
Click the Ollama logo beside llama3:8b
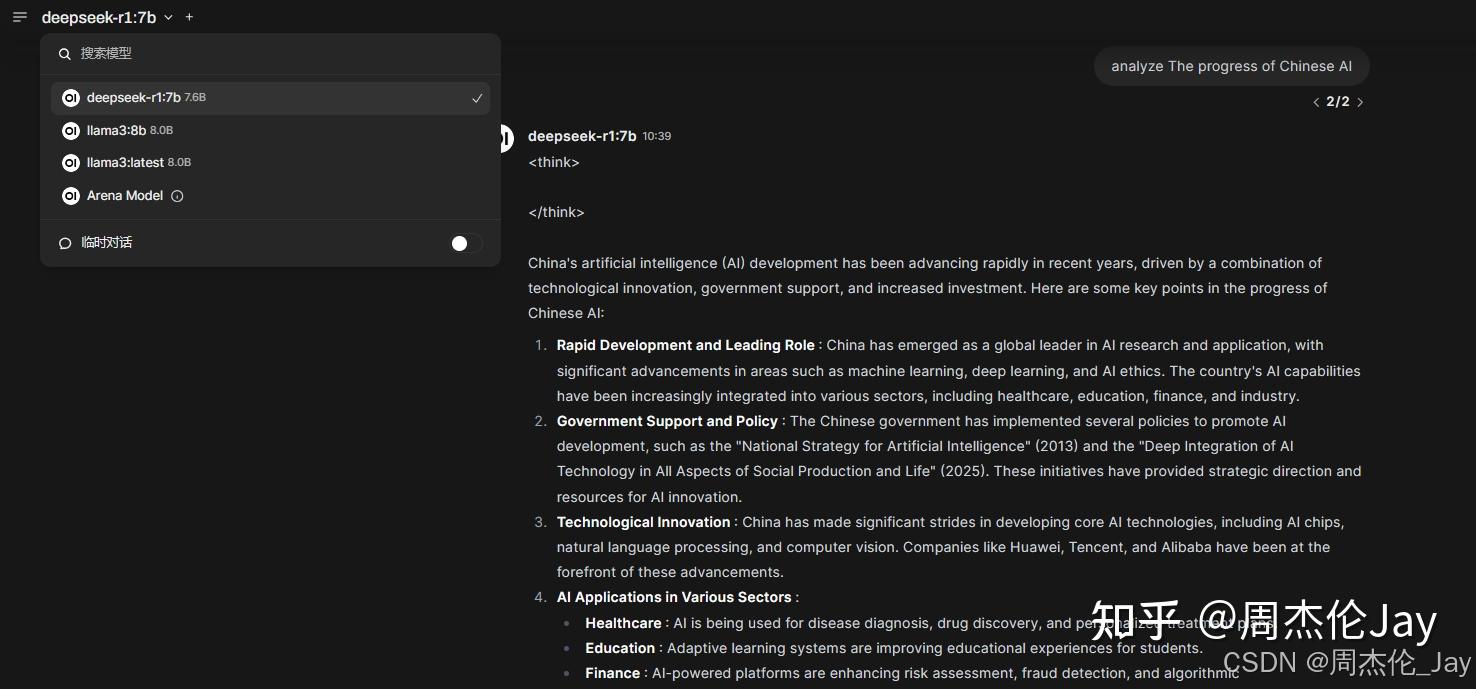click(70, 130)
